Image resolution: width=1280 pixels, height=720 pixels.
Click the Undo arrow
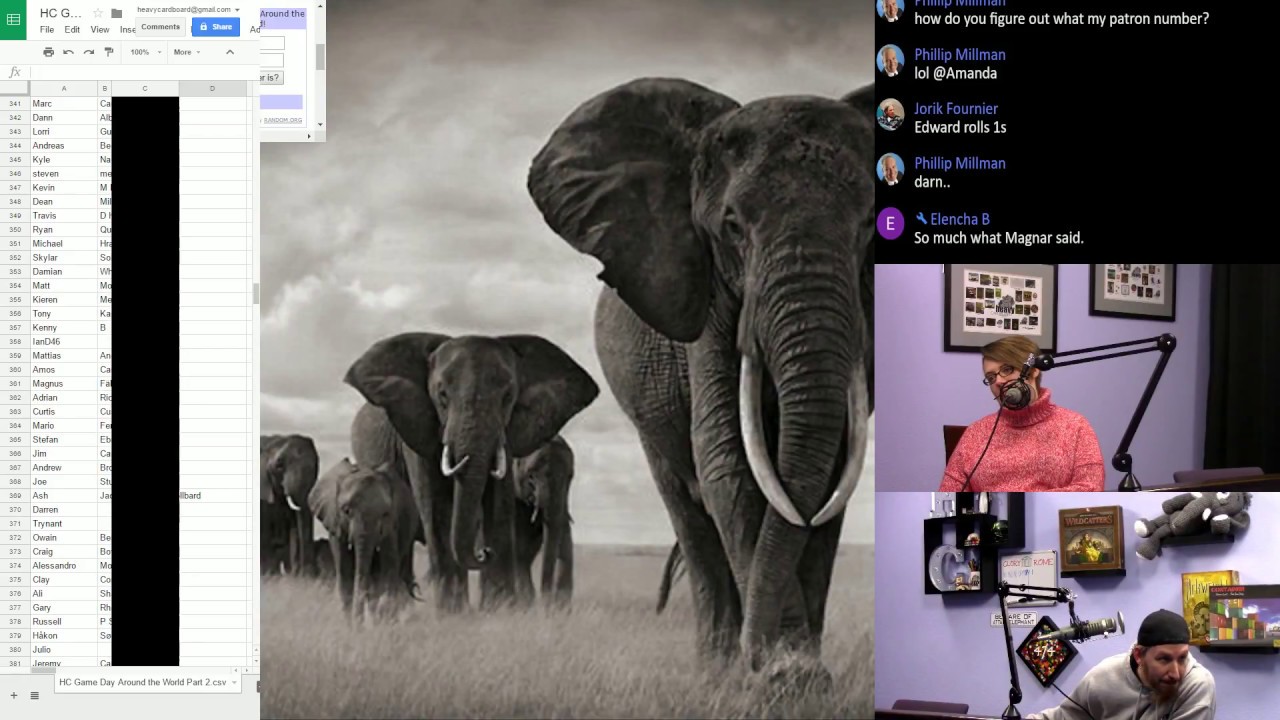coord(68,52)
